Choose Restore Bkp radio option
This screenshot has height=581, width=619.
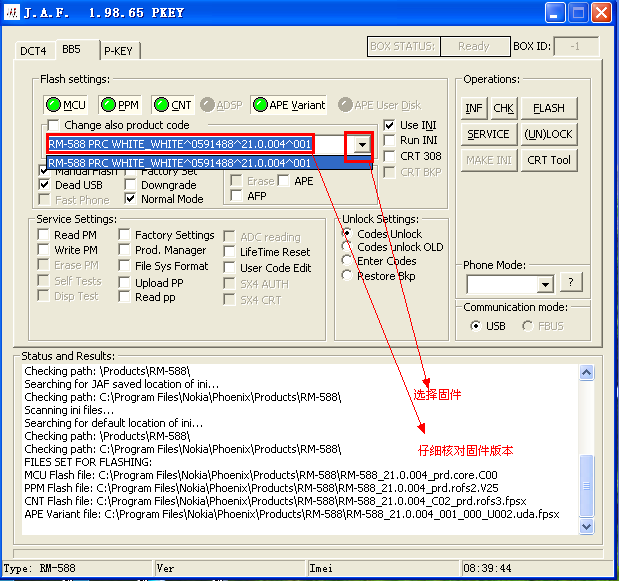coord(347,276)
